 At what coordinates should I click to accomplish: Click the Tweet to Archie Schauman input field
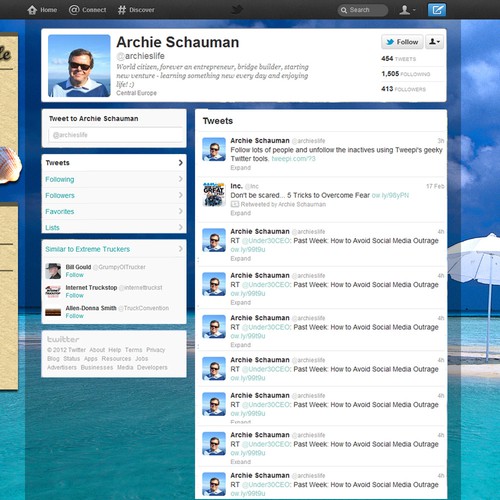[115, 135]
